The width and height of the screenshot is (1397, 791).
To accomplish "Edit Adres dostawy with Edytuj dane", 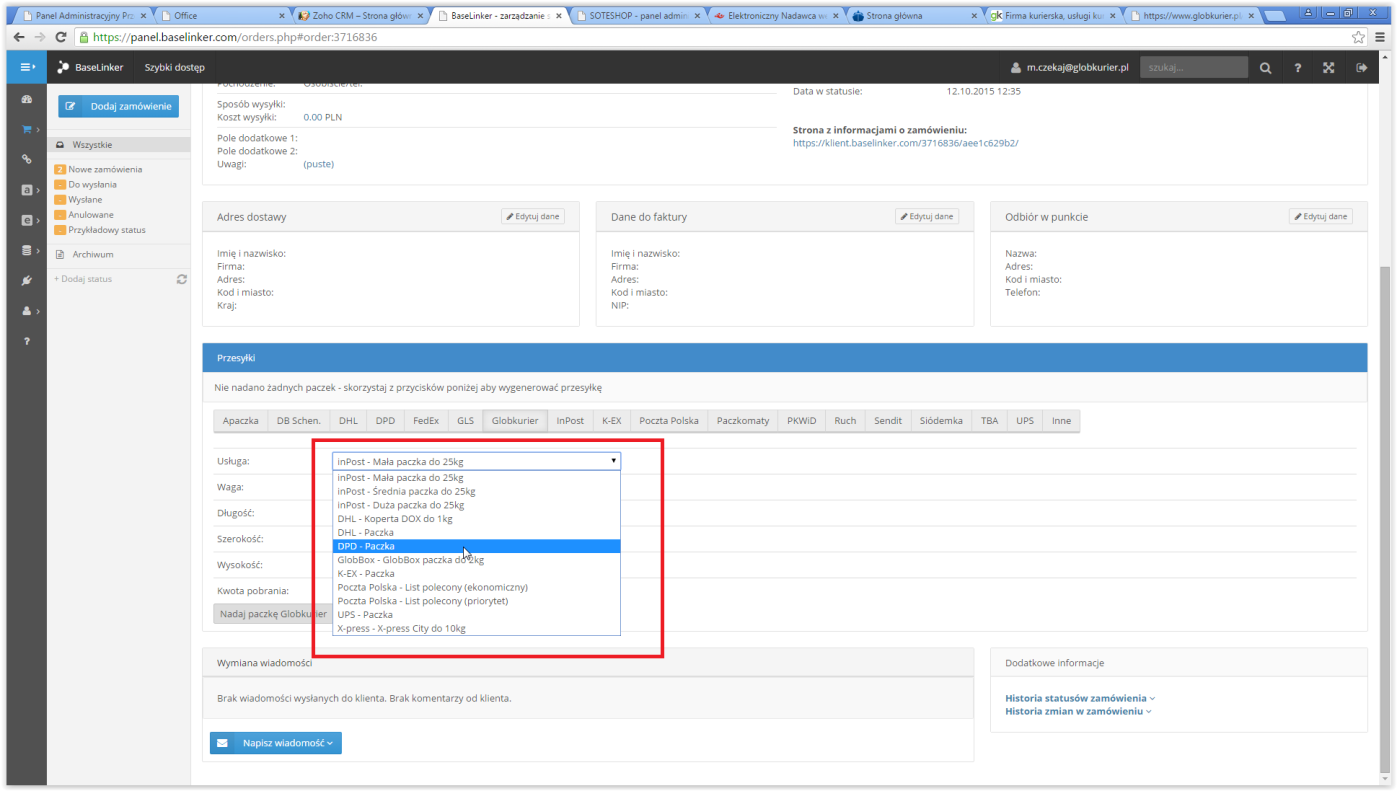I will [x=533, y=216].
